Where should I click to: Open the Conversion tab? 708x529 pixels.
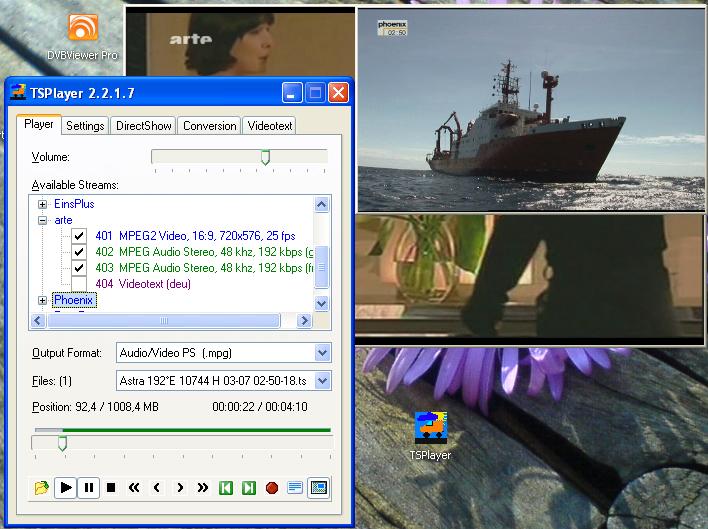[x=210, y=126]
